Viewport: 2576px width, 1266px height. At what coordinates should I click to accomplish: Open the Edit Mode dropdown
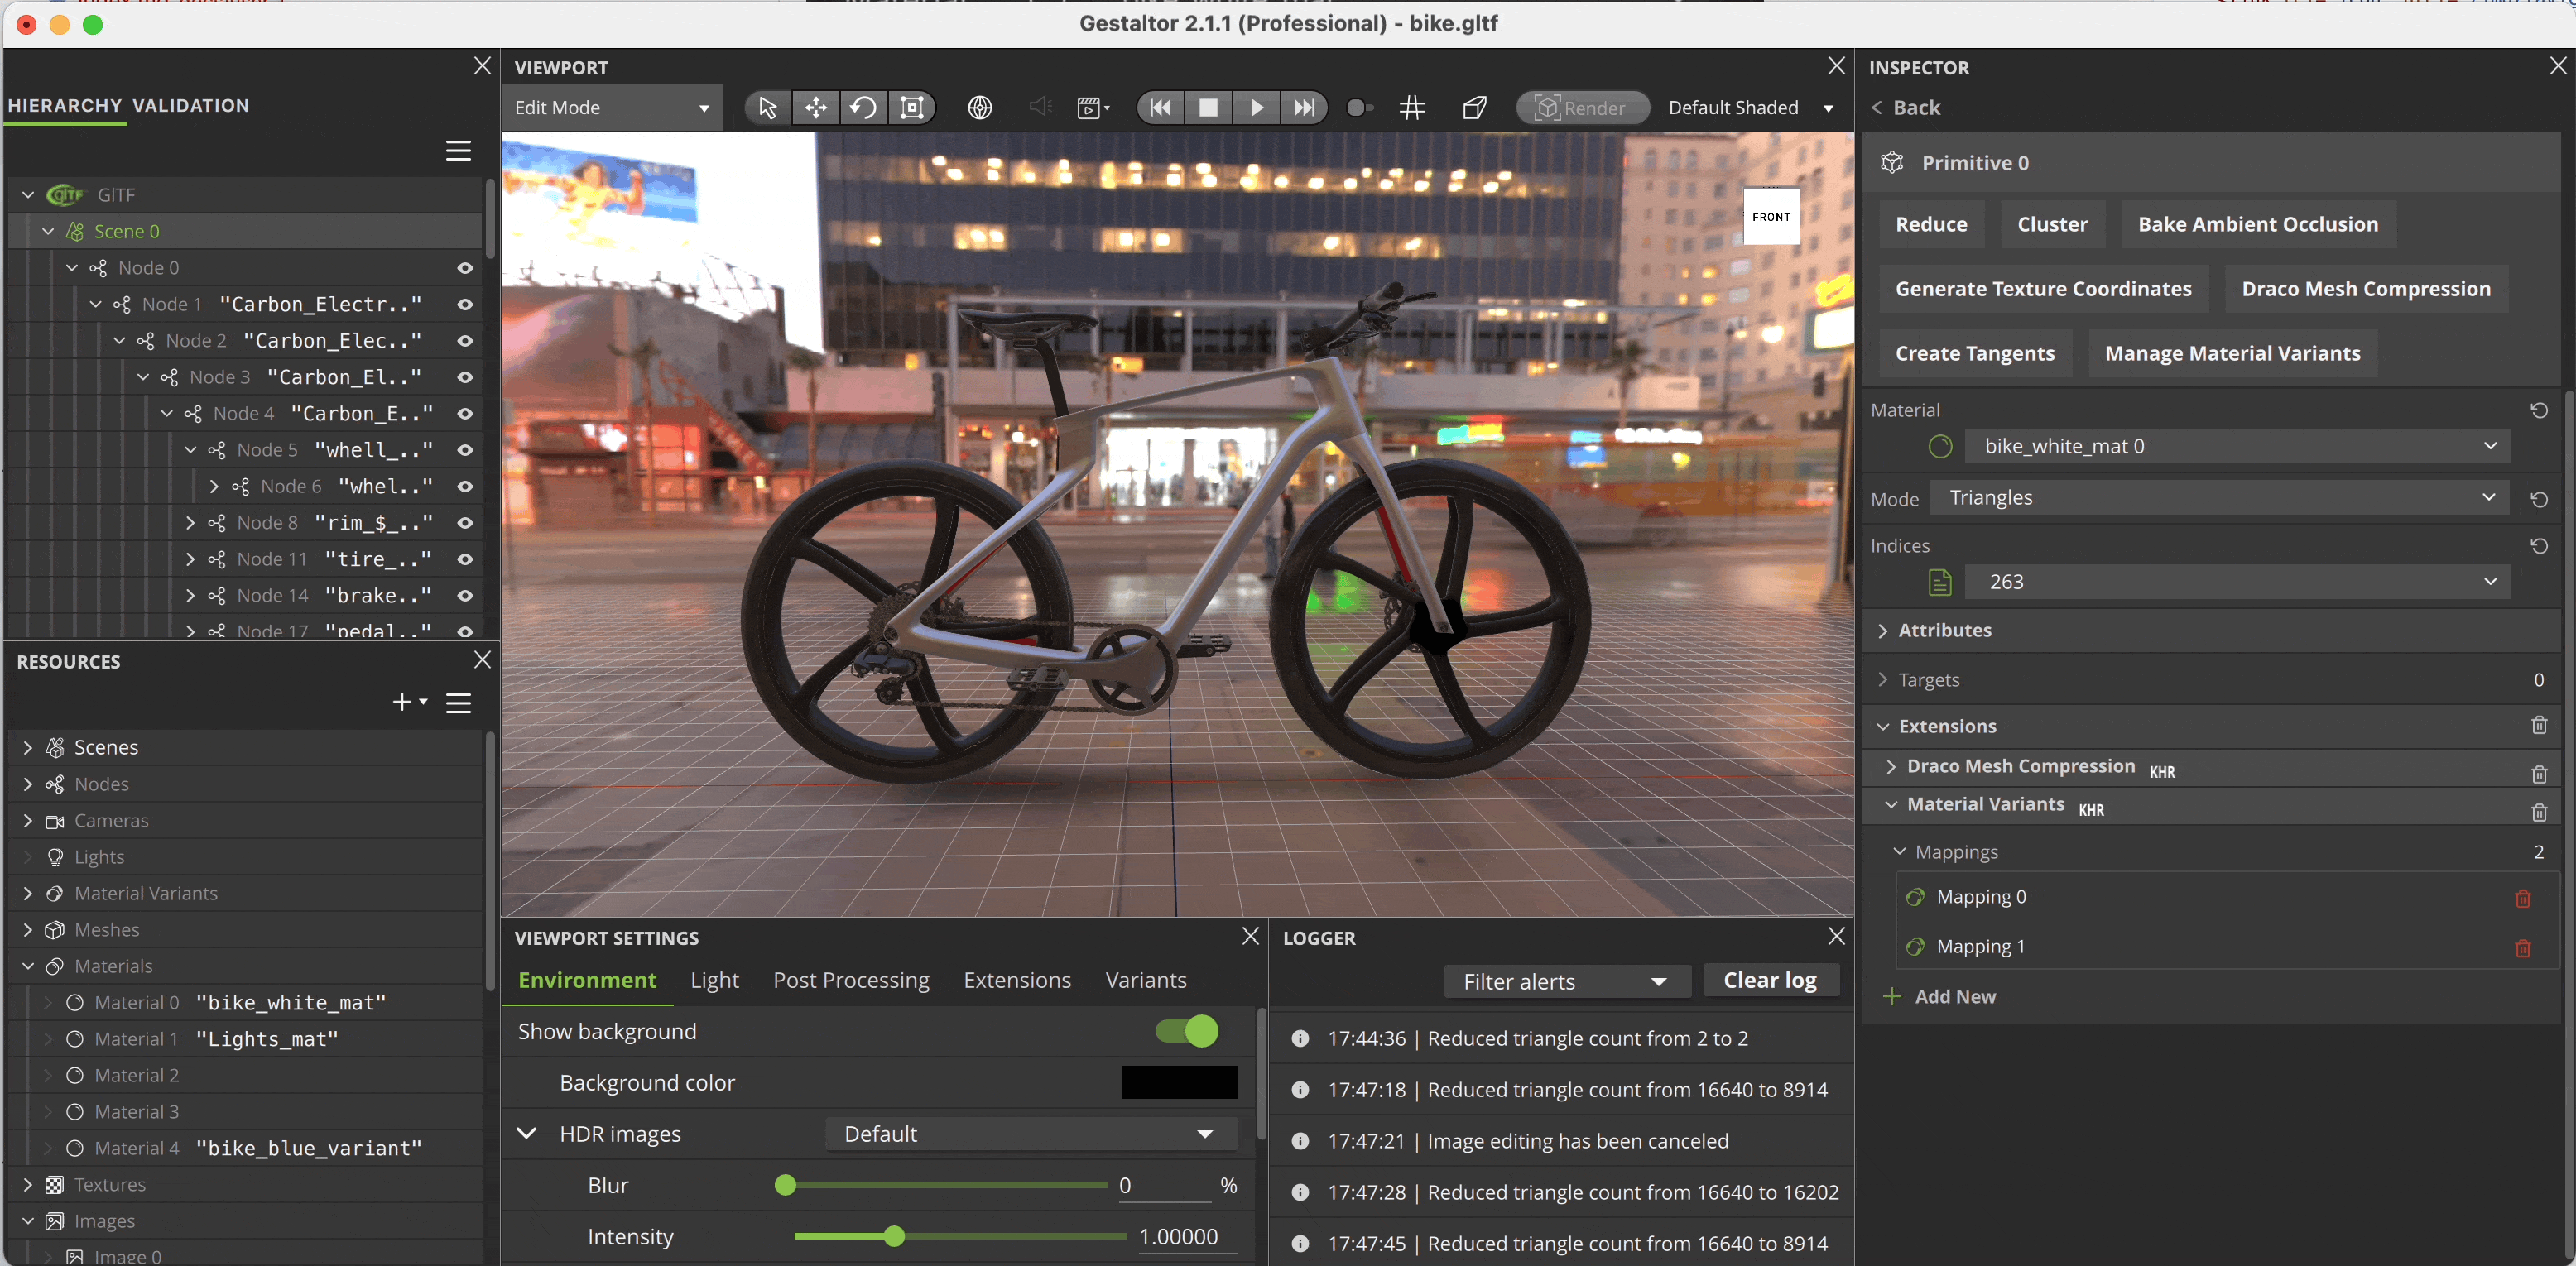tap(611, 108)
